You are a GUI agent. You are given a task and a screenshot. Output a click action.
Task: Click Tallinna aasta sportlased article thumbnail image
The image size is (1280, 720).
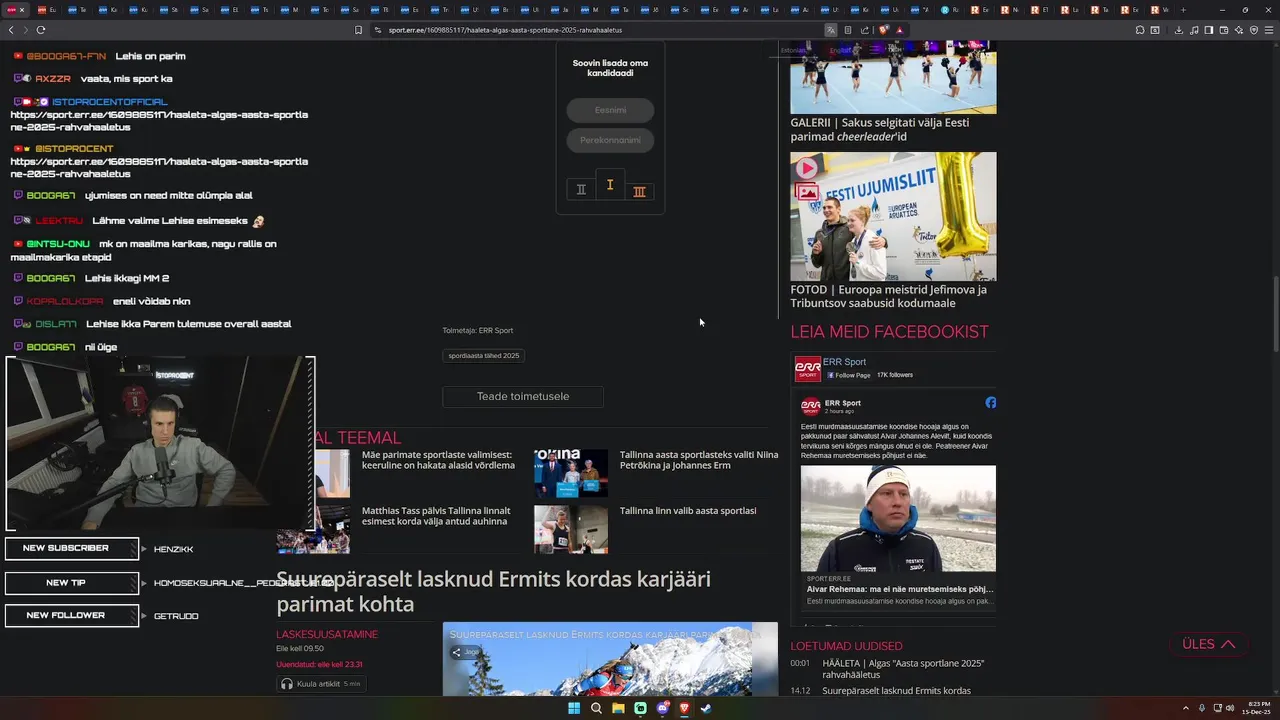571,472
